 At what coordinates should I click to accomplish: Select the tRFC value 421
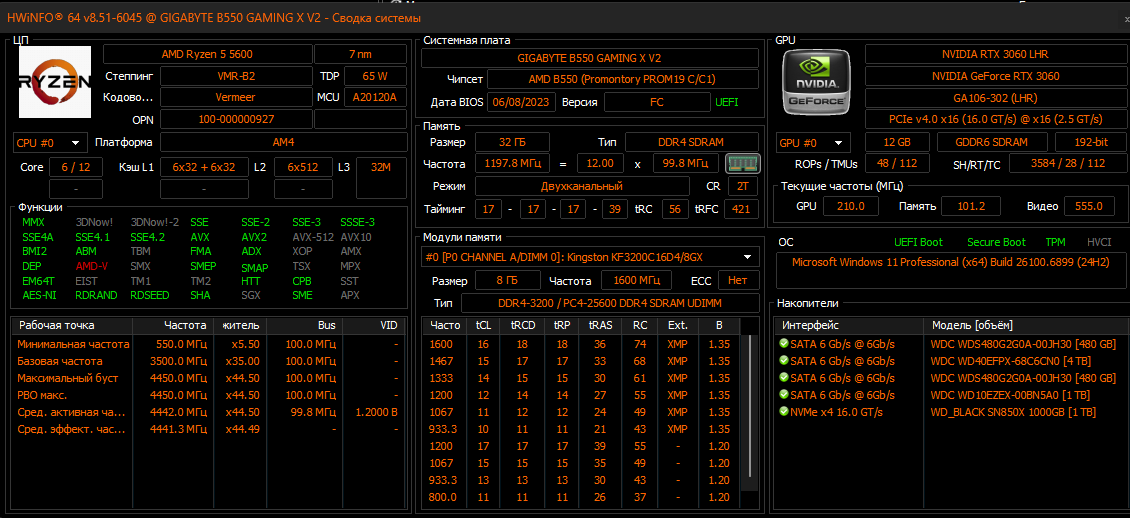[x=742, y=210]
